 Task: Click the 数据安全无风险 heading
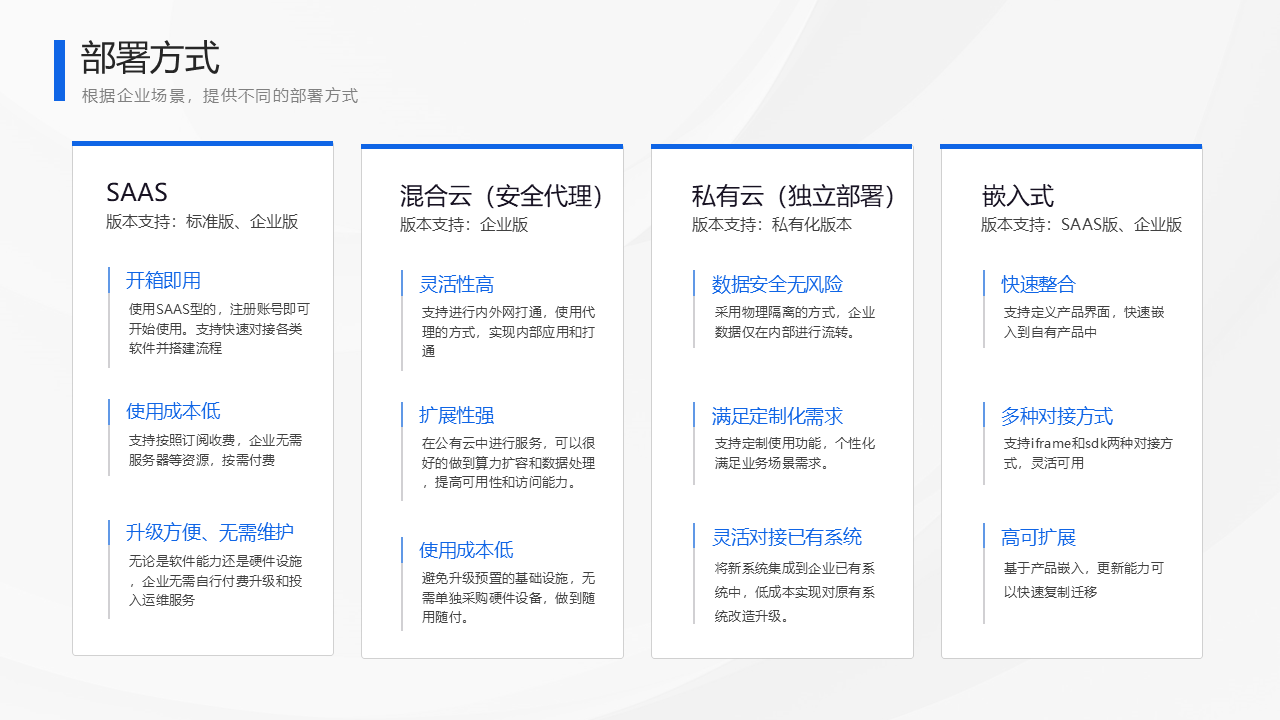coord(777,284)
